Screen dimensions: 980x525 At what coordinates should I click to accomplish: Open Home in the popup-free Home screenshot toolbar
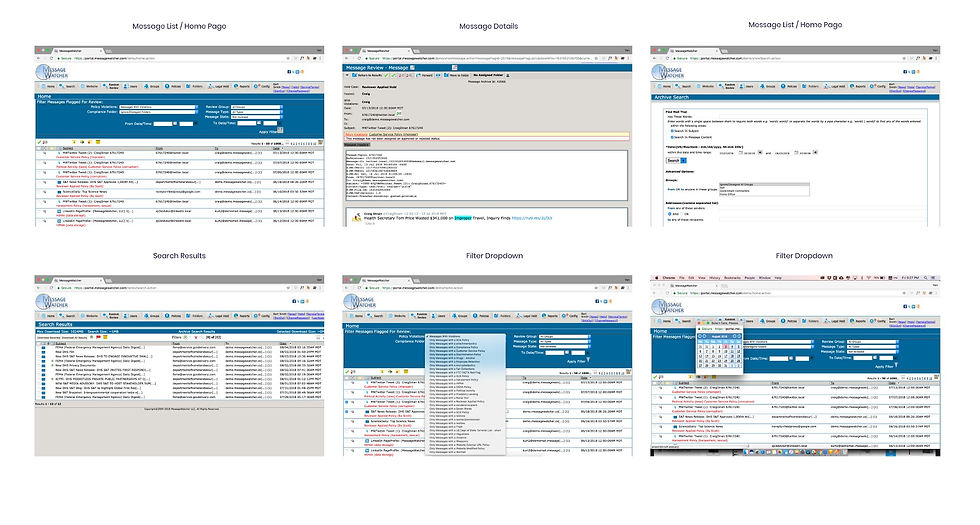[48, 86]
